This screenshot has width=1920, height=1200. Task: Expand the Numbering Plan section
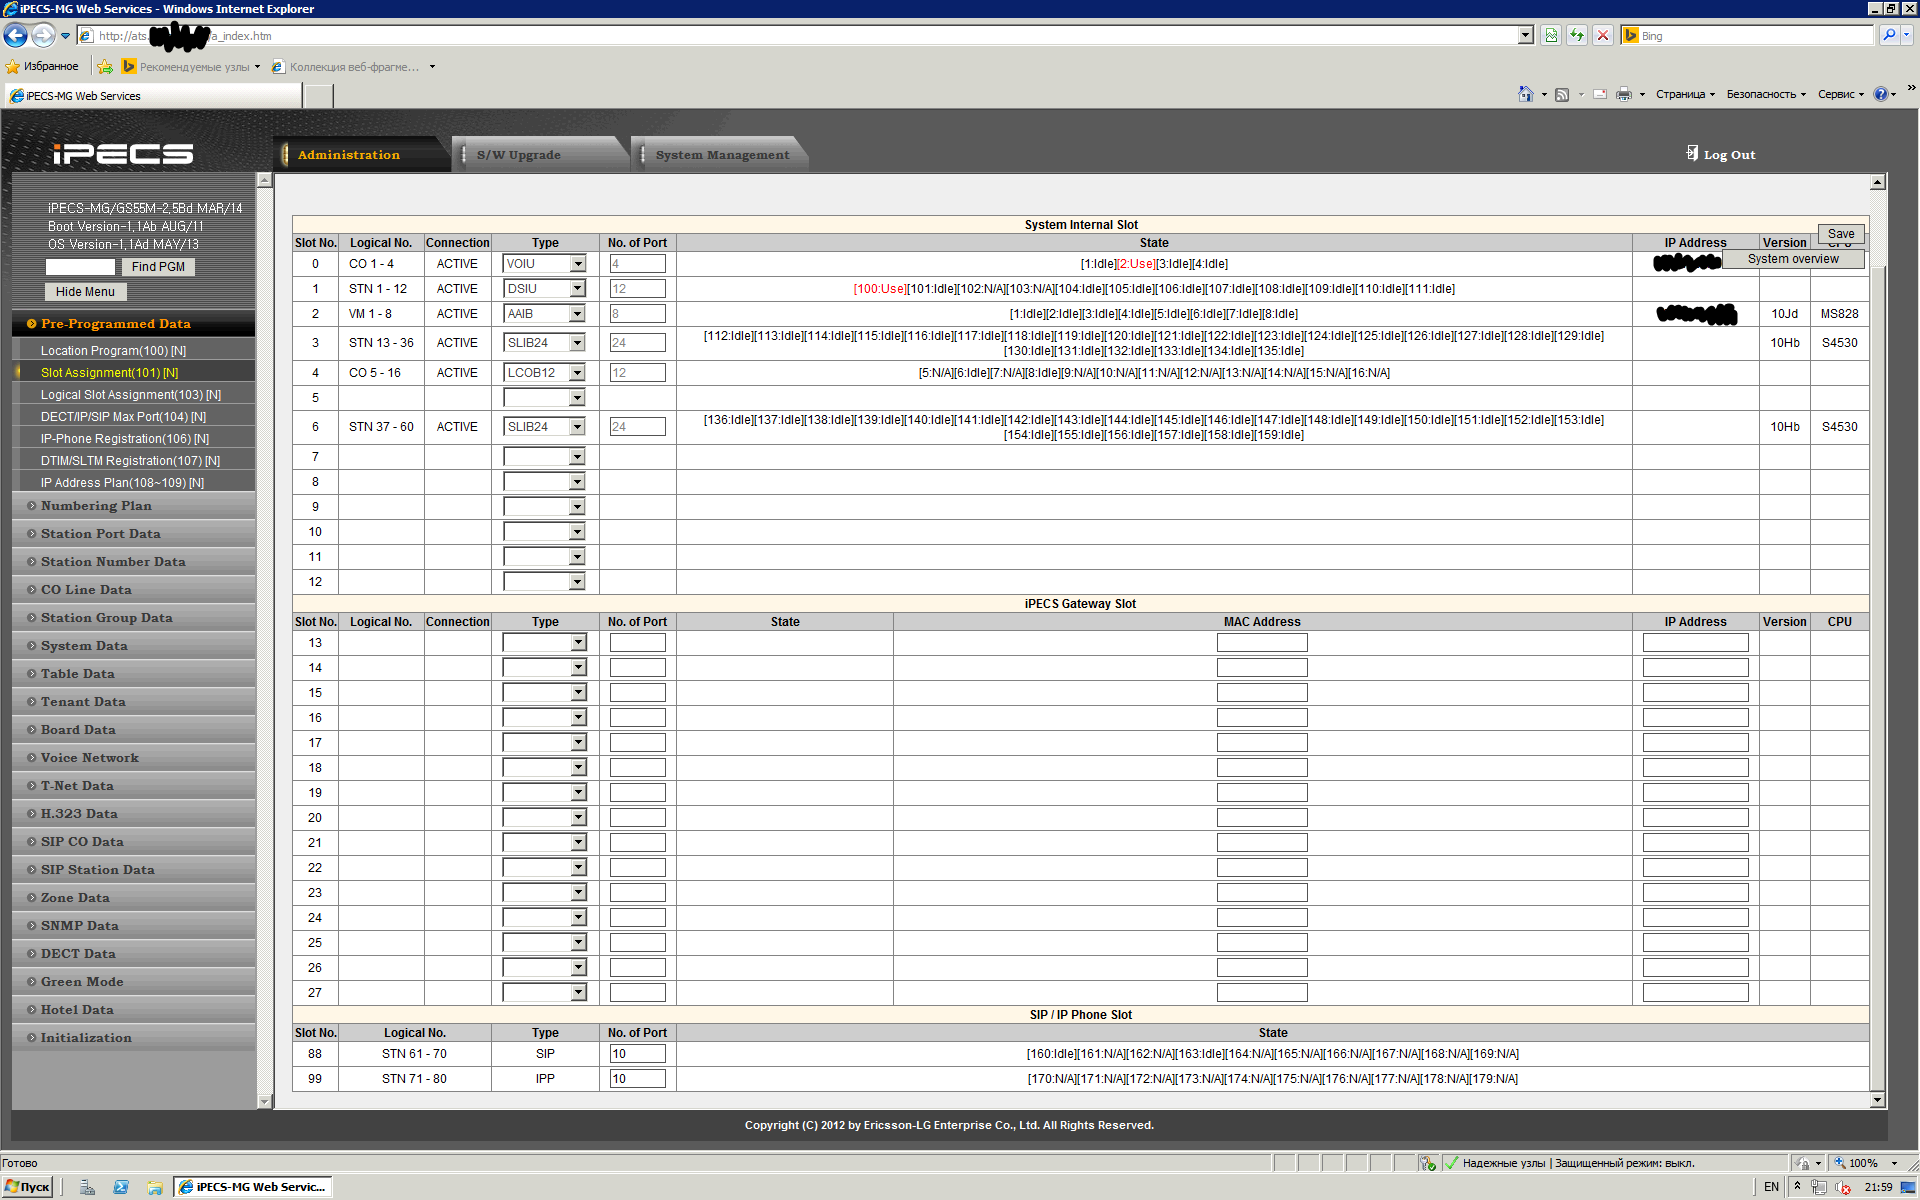pyautogui.click(x=96, y=506)
